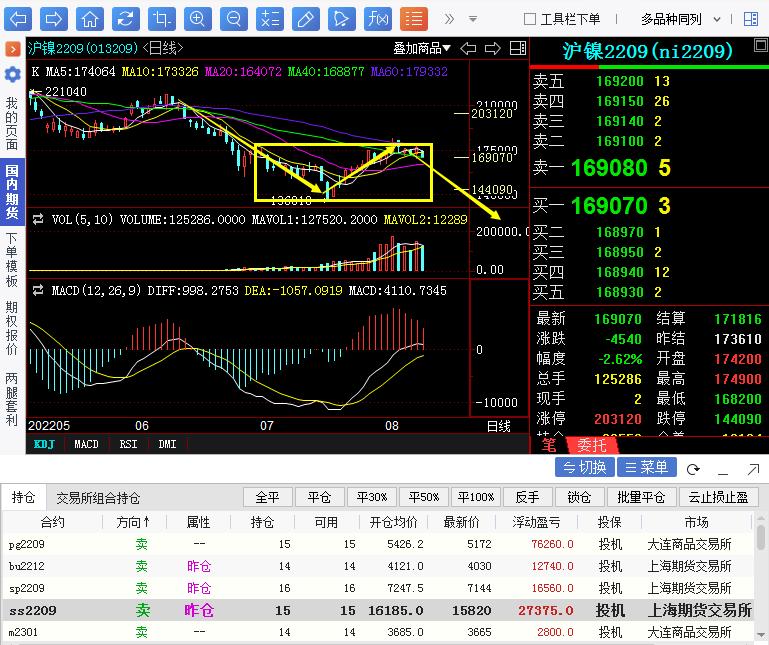This screenshot has height=645, width=769.
Task: Go to the home page icon
Action: [x=90, y=18]
